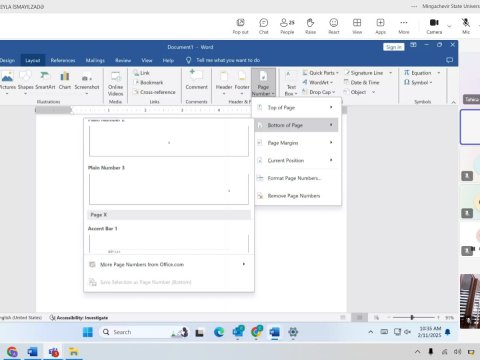The height and width of the screenshot is (360, 480).
Task: Insert a Cross-reference
Action: pos(154,92)
